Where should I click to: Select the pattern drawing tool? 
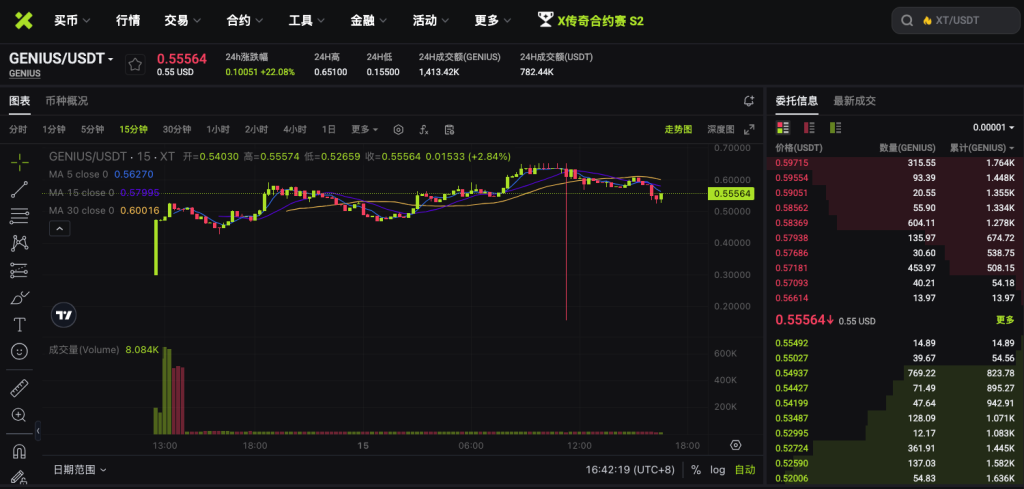coord(20,244)
